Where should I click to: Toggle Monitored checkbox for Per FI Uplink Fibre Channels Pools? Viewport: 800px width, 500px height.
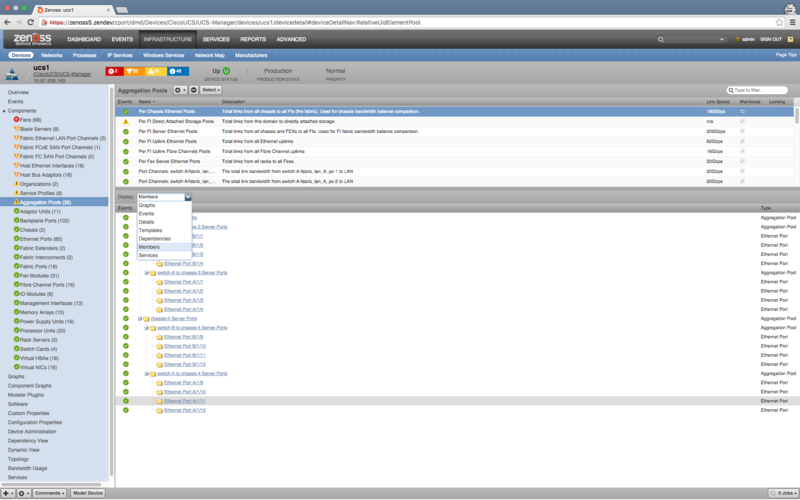click(742, 151)
